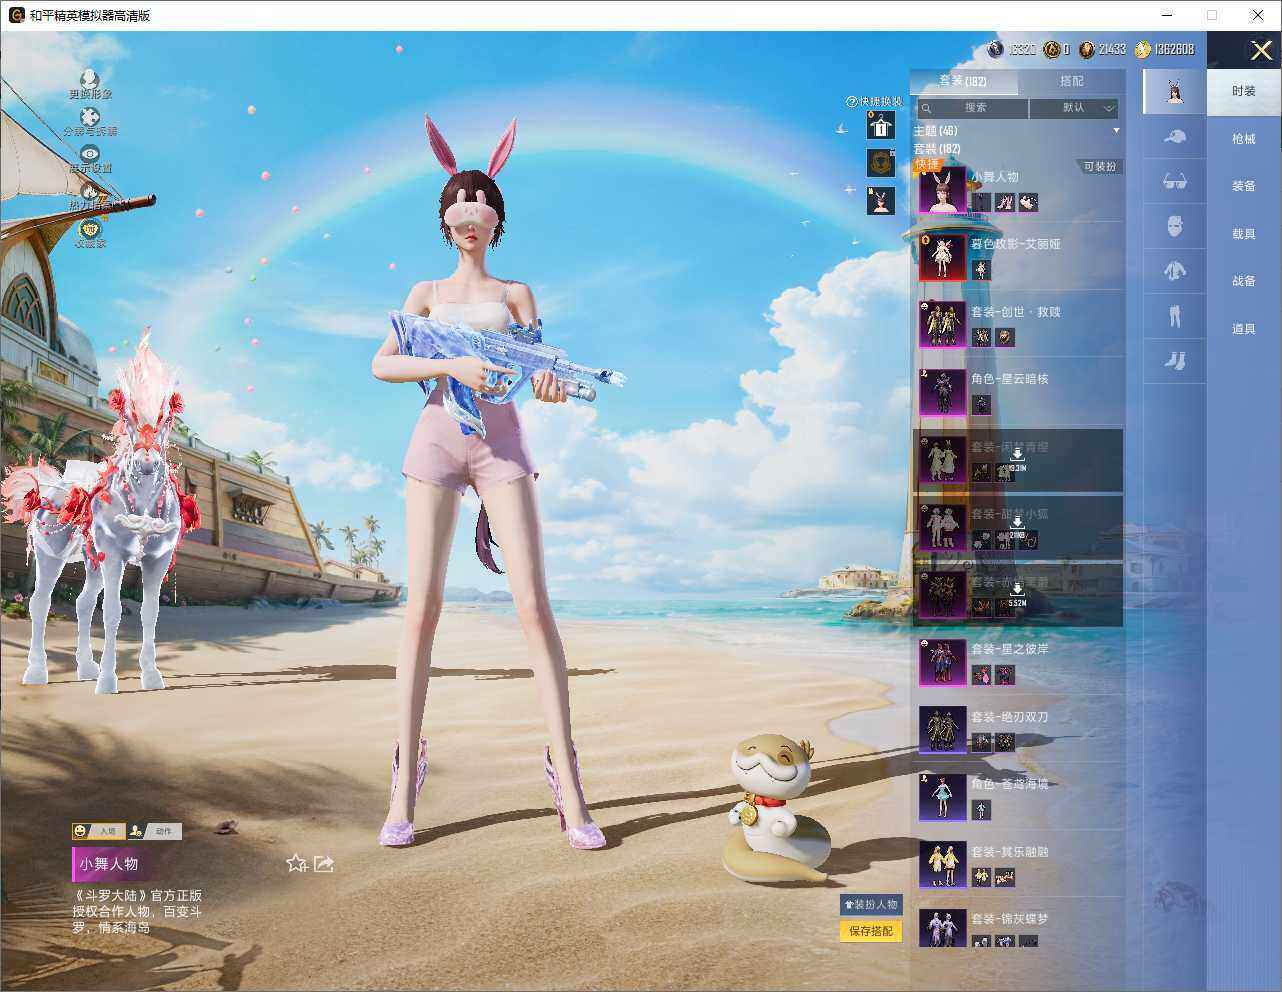Click the 套装(182) section header text
Viewport: 1282px width, 992px height.
(x=937, y=149)
